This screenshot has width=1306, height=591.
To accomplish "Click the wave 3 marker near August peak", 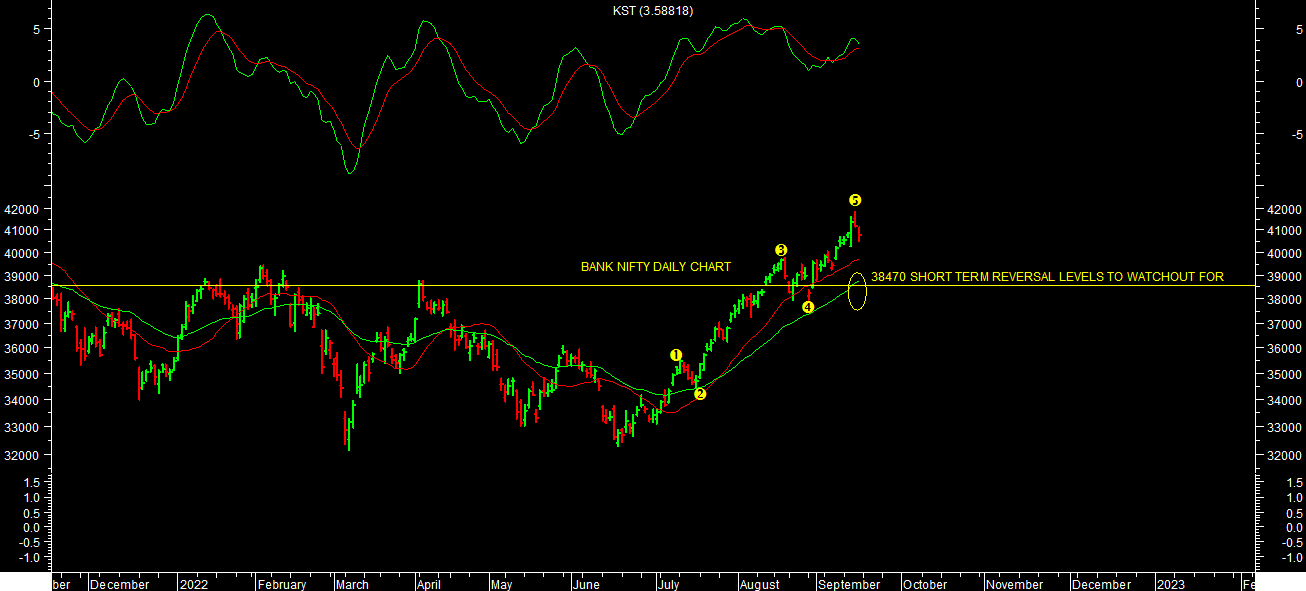I will tap(781, 250).
